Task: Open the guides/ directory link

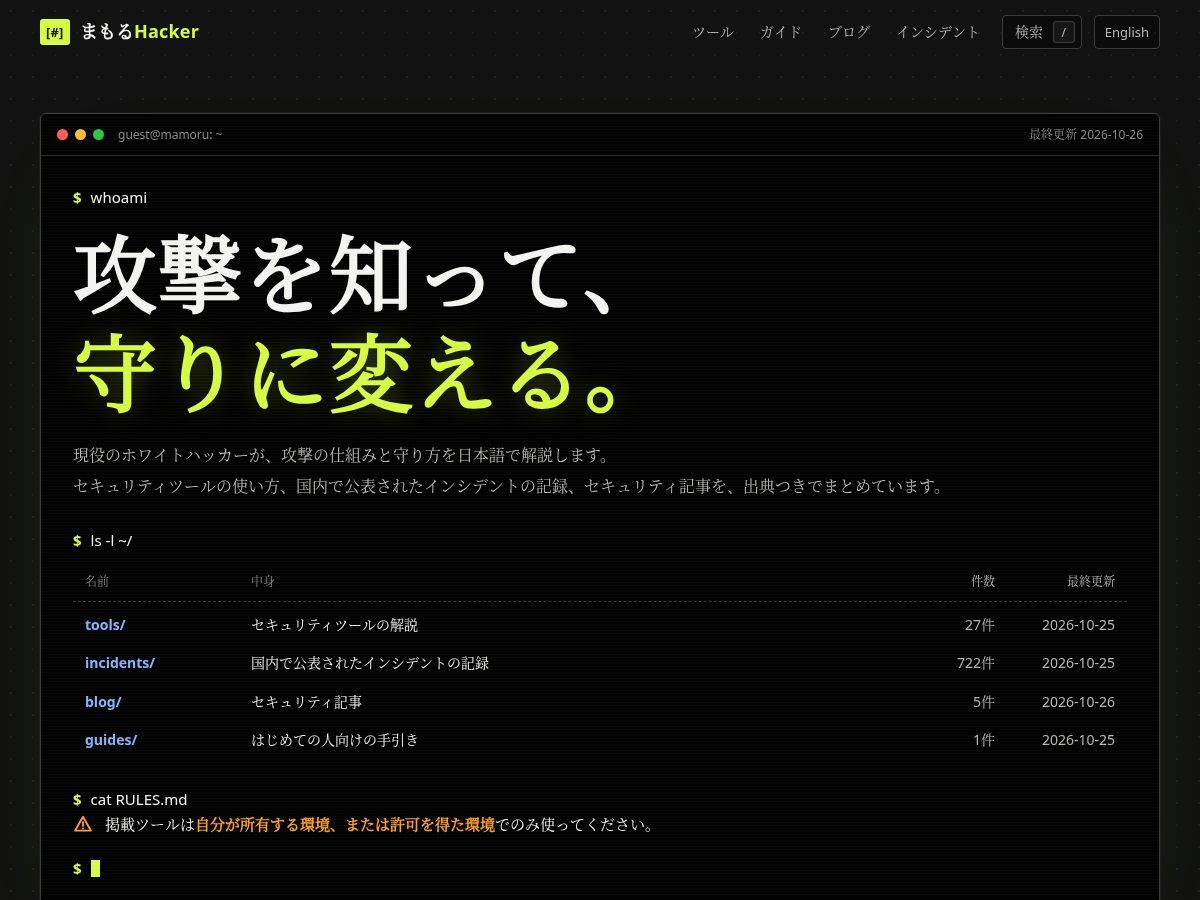Action: (111, 740)
